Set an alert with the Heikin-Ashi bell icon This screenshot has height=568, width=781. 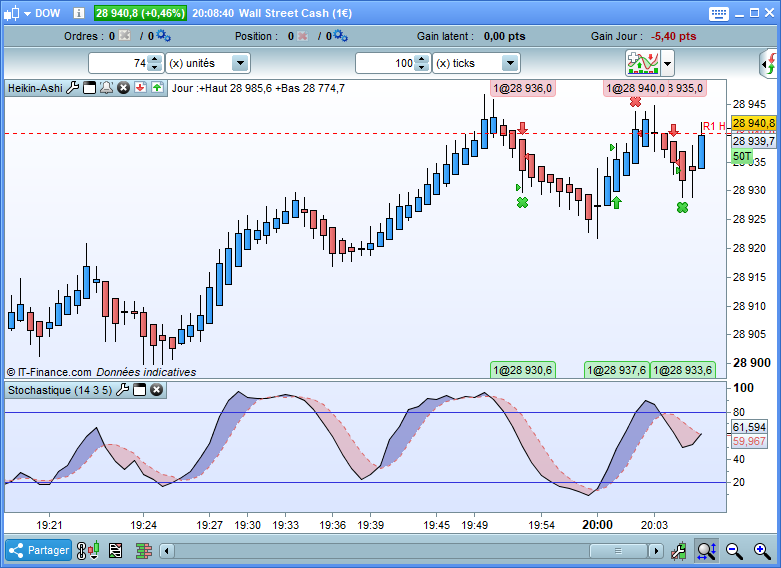pyautogui.click(x=106, y=88)
